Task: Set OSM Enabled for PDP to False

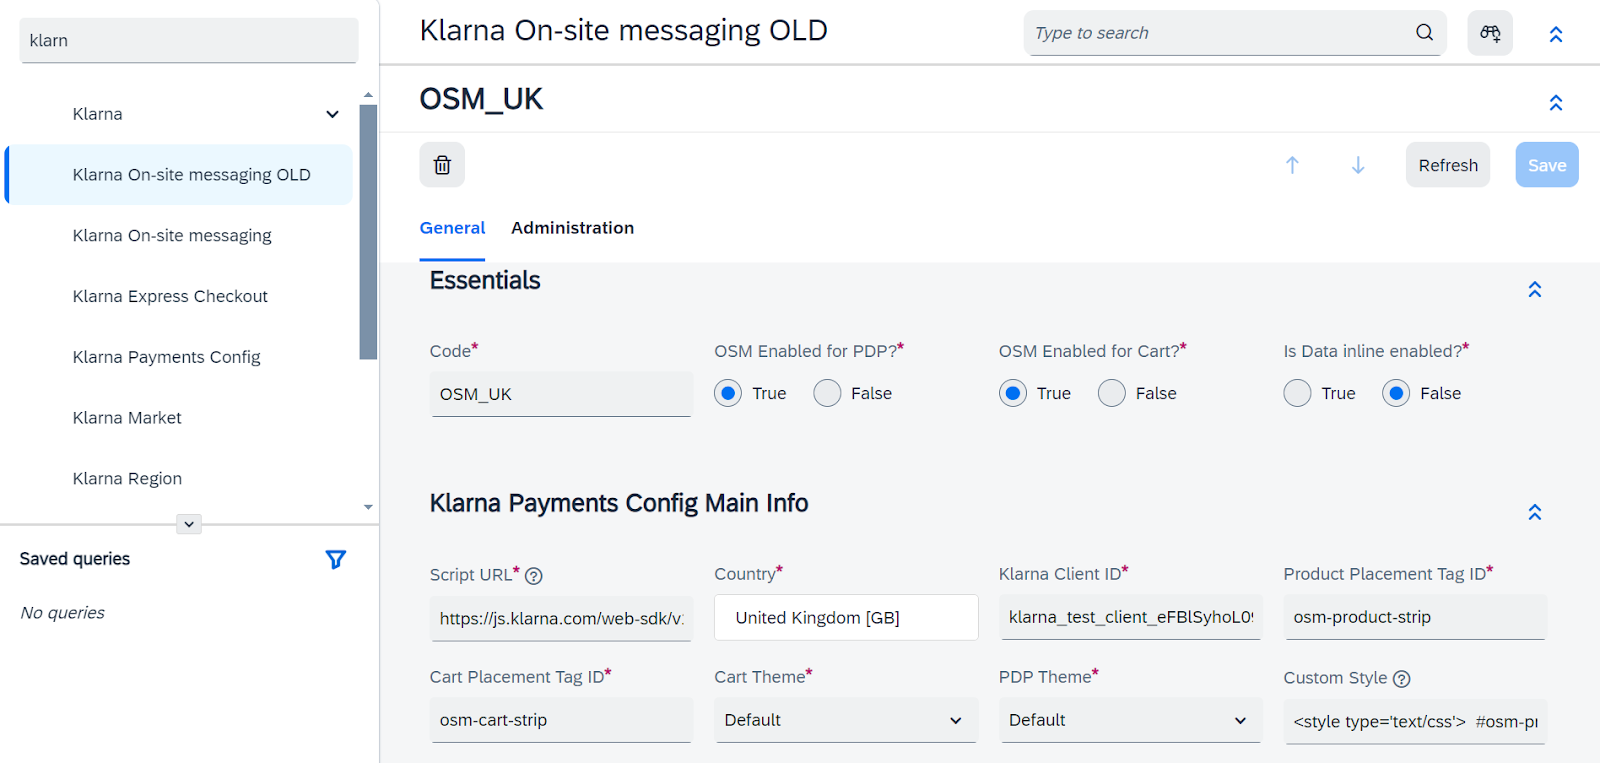Action: click(x=827, y=394)
